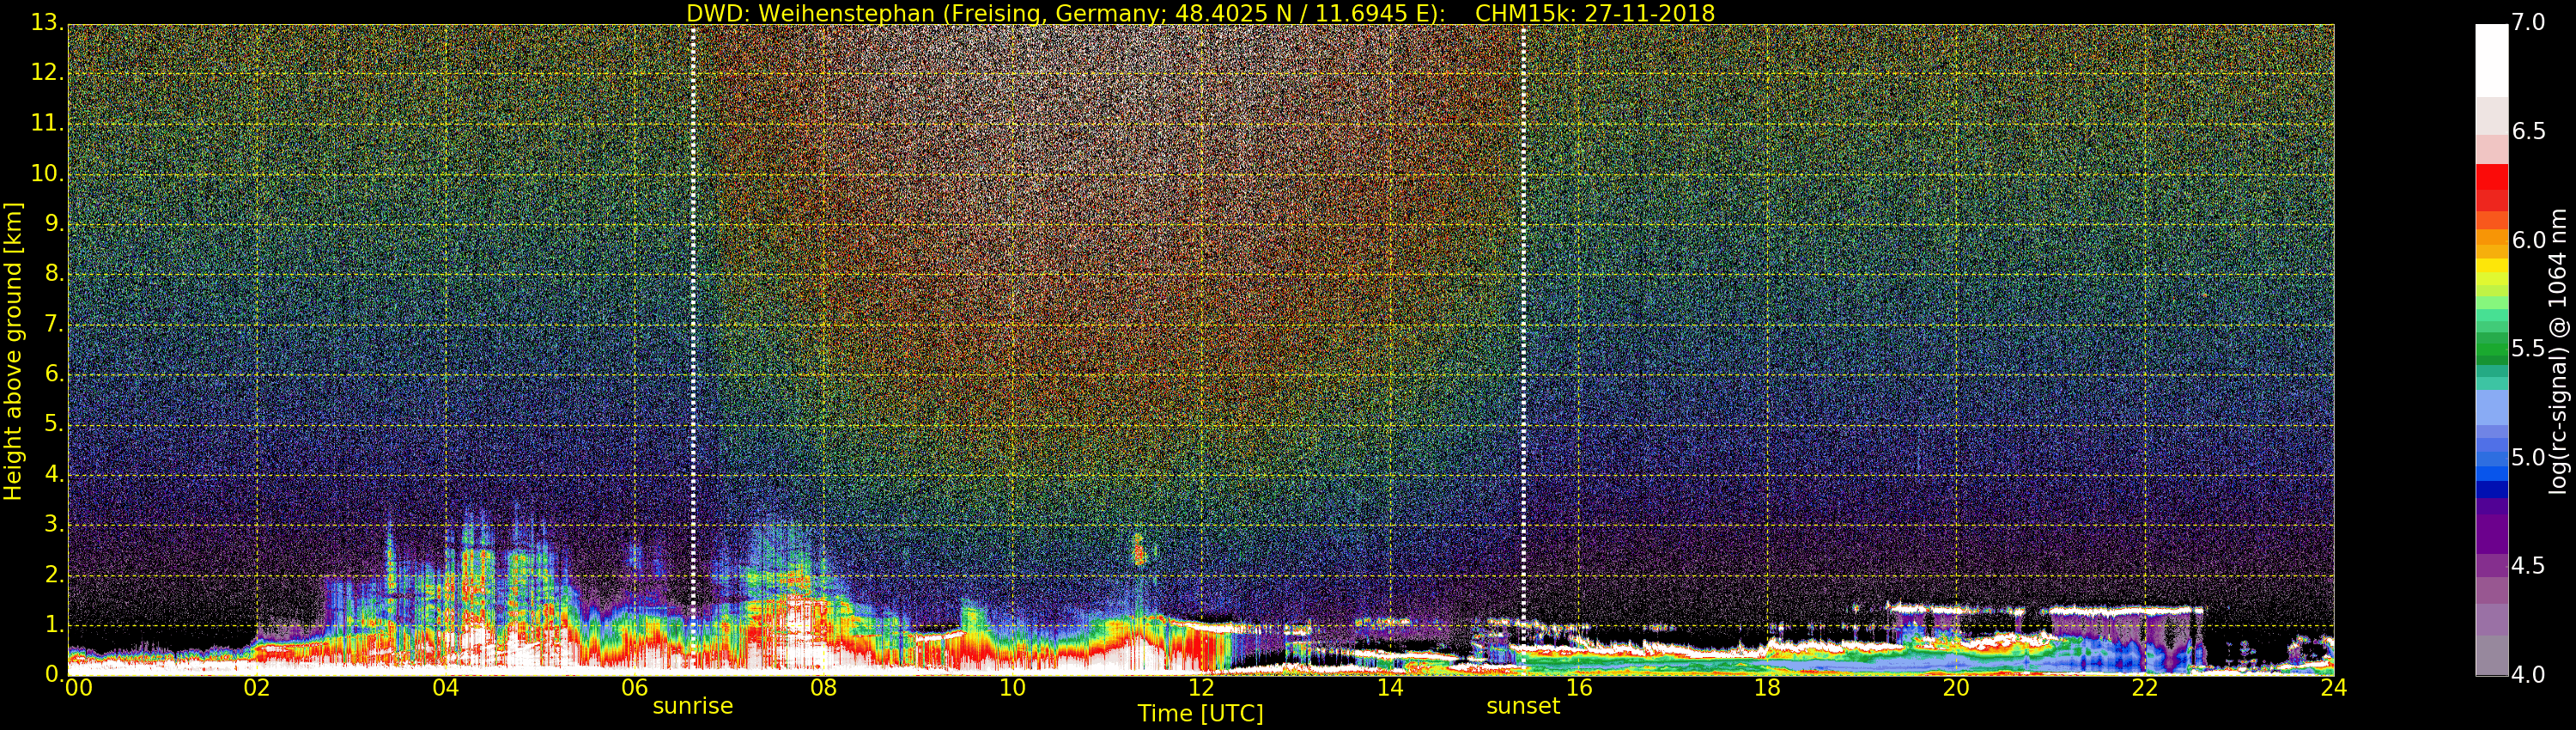2576x730 pixels.
Task: Click the 24 tick label on the time axis
Action: (x=2333, y=688)
